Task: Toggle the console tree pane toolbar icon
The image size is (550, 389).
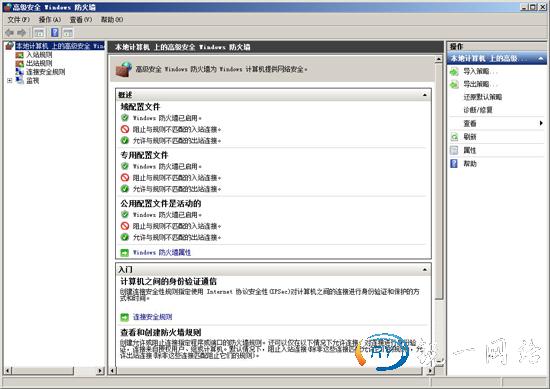Action: click(39, 33)
